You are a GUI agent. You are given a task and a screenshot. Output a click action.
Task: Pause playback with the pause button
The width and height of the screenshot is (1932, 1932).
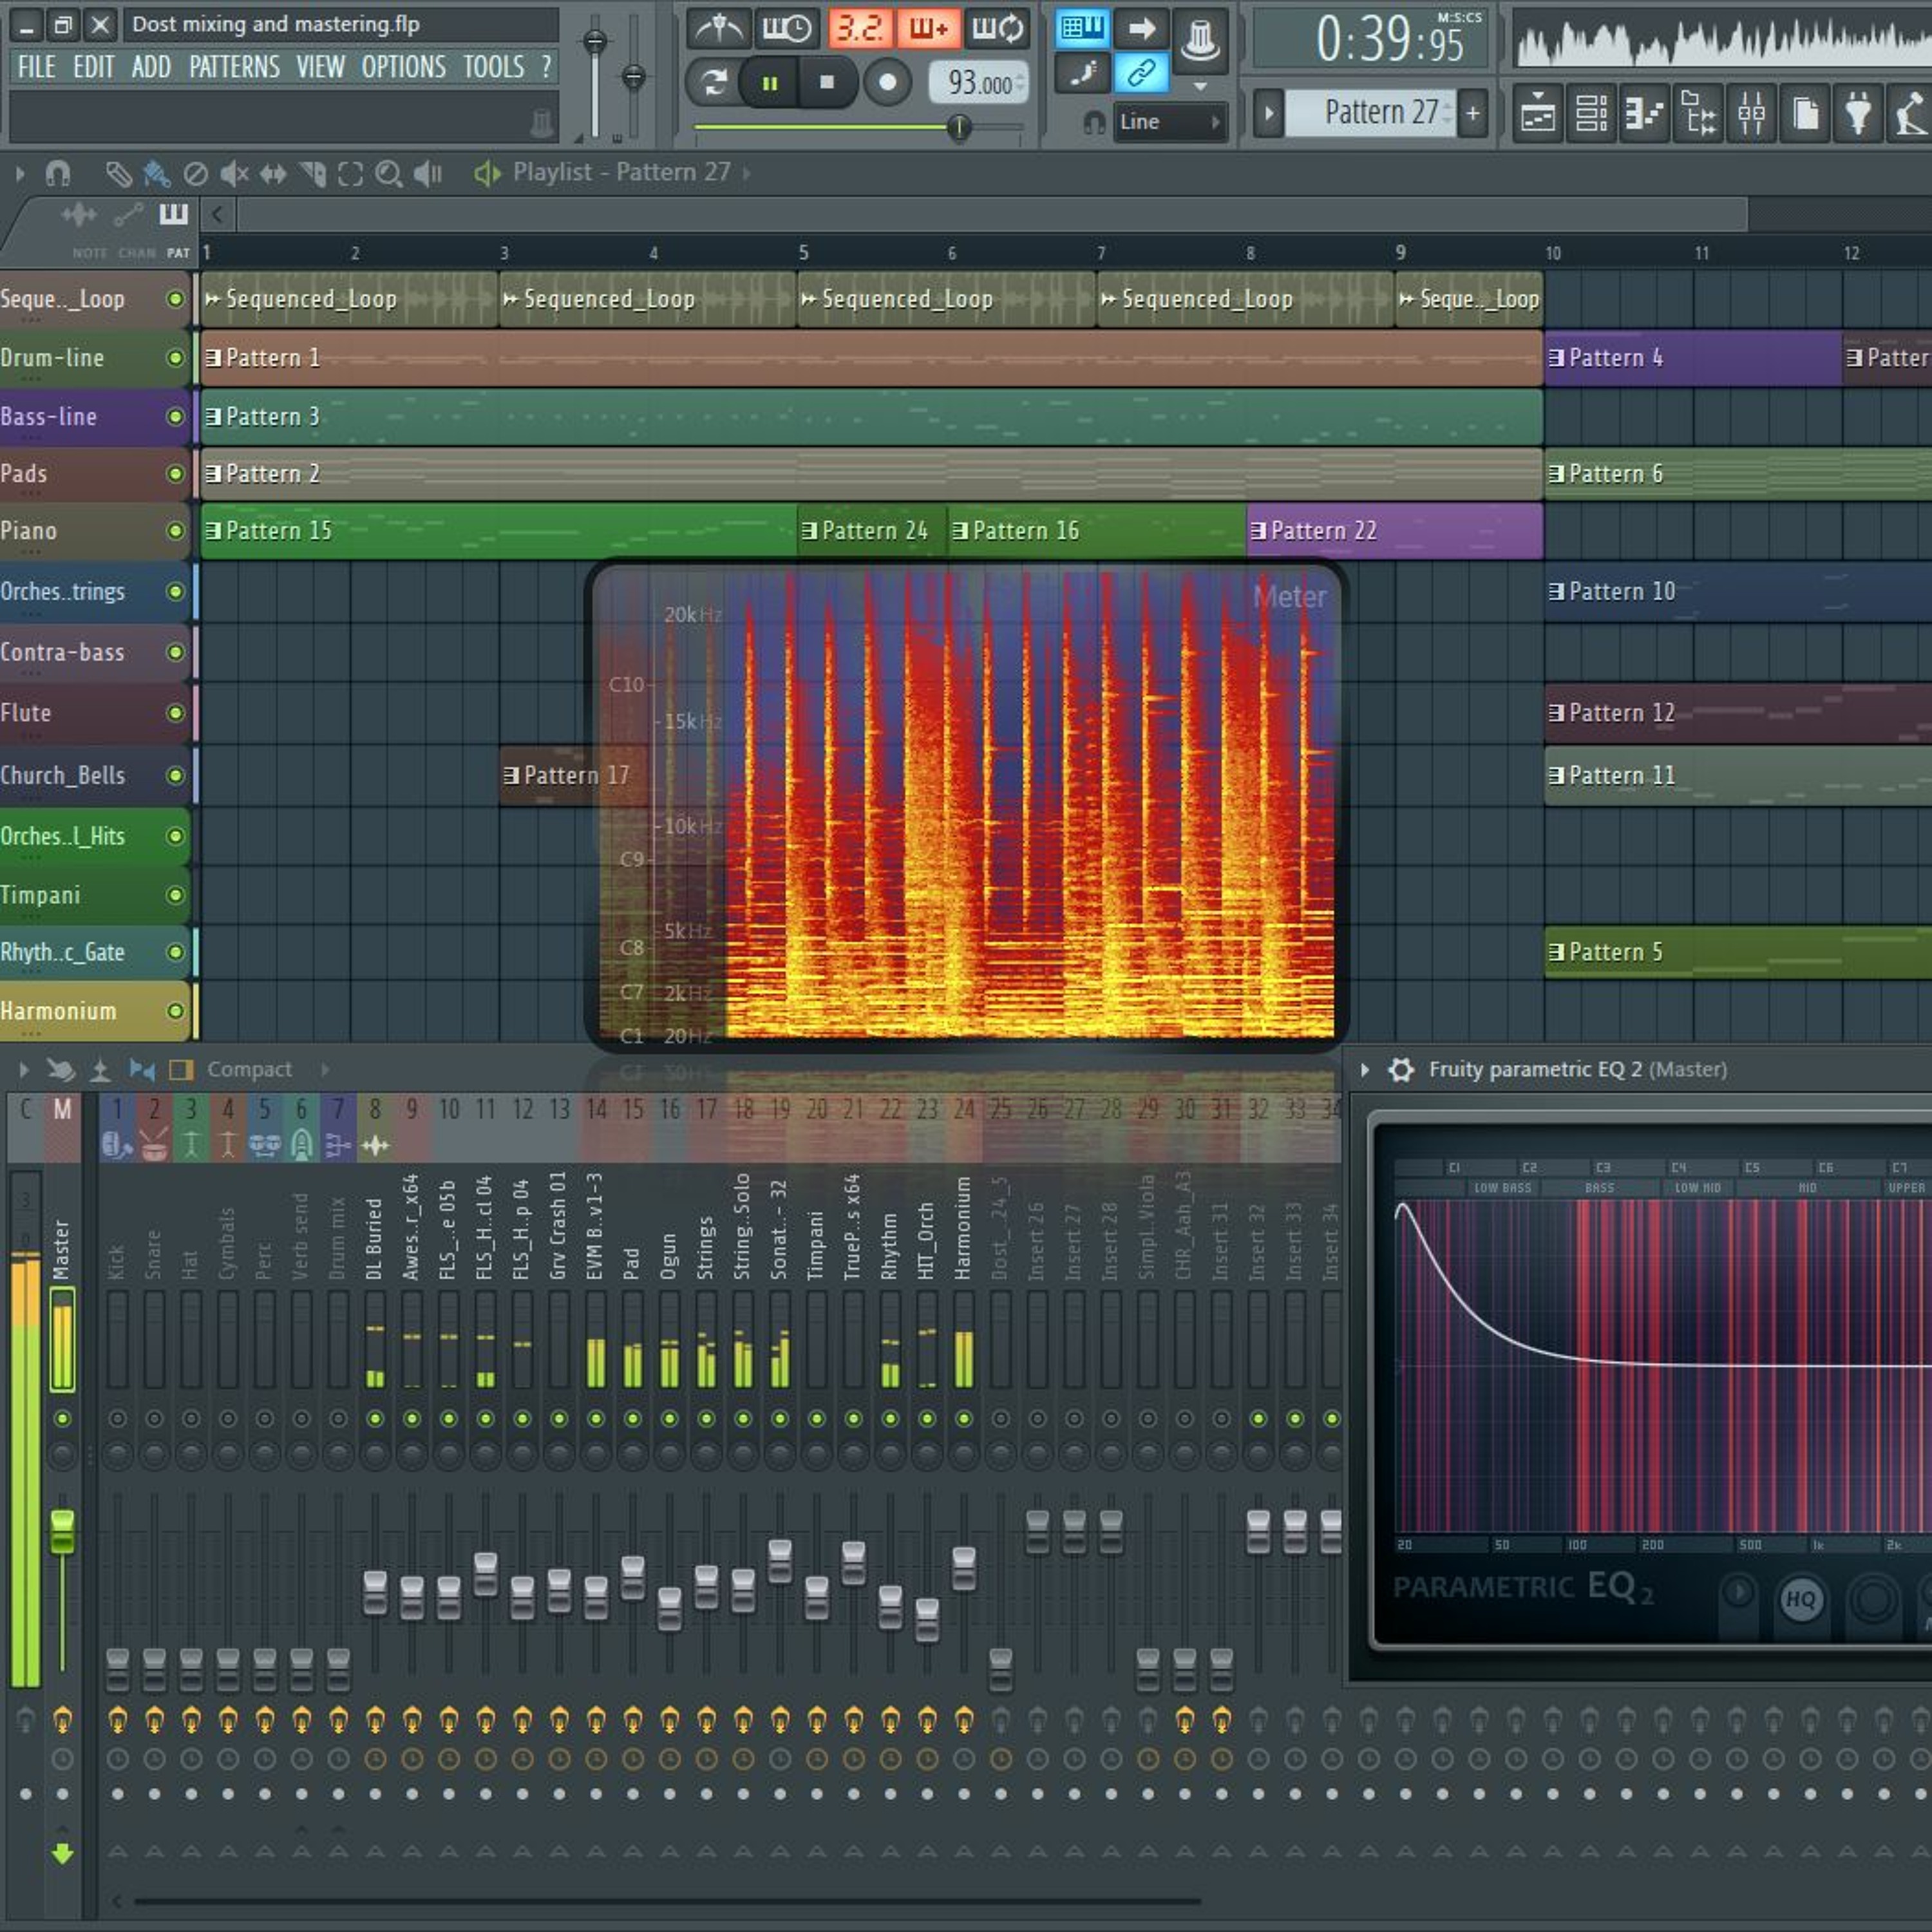769,83
